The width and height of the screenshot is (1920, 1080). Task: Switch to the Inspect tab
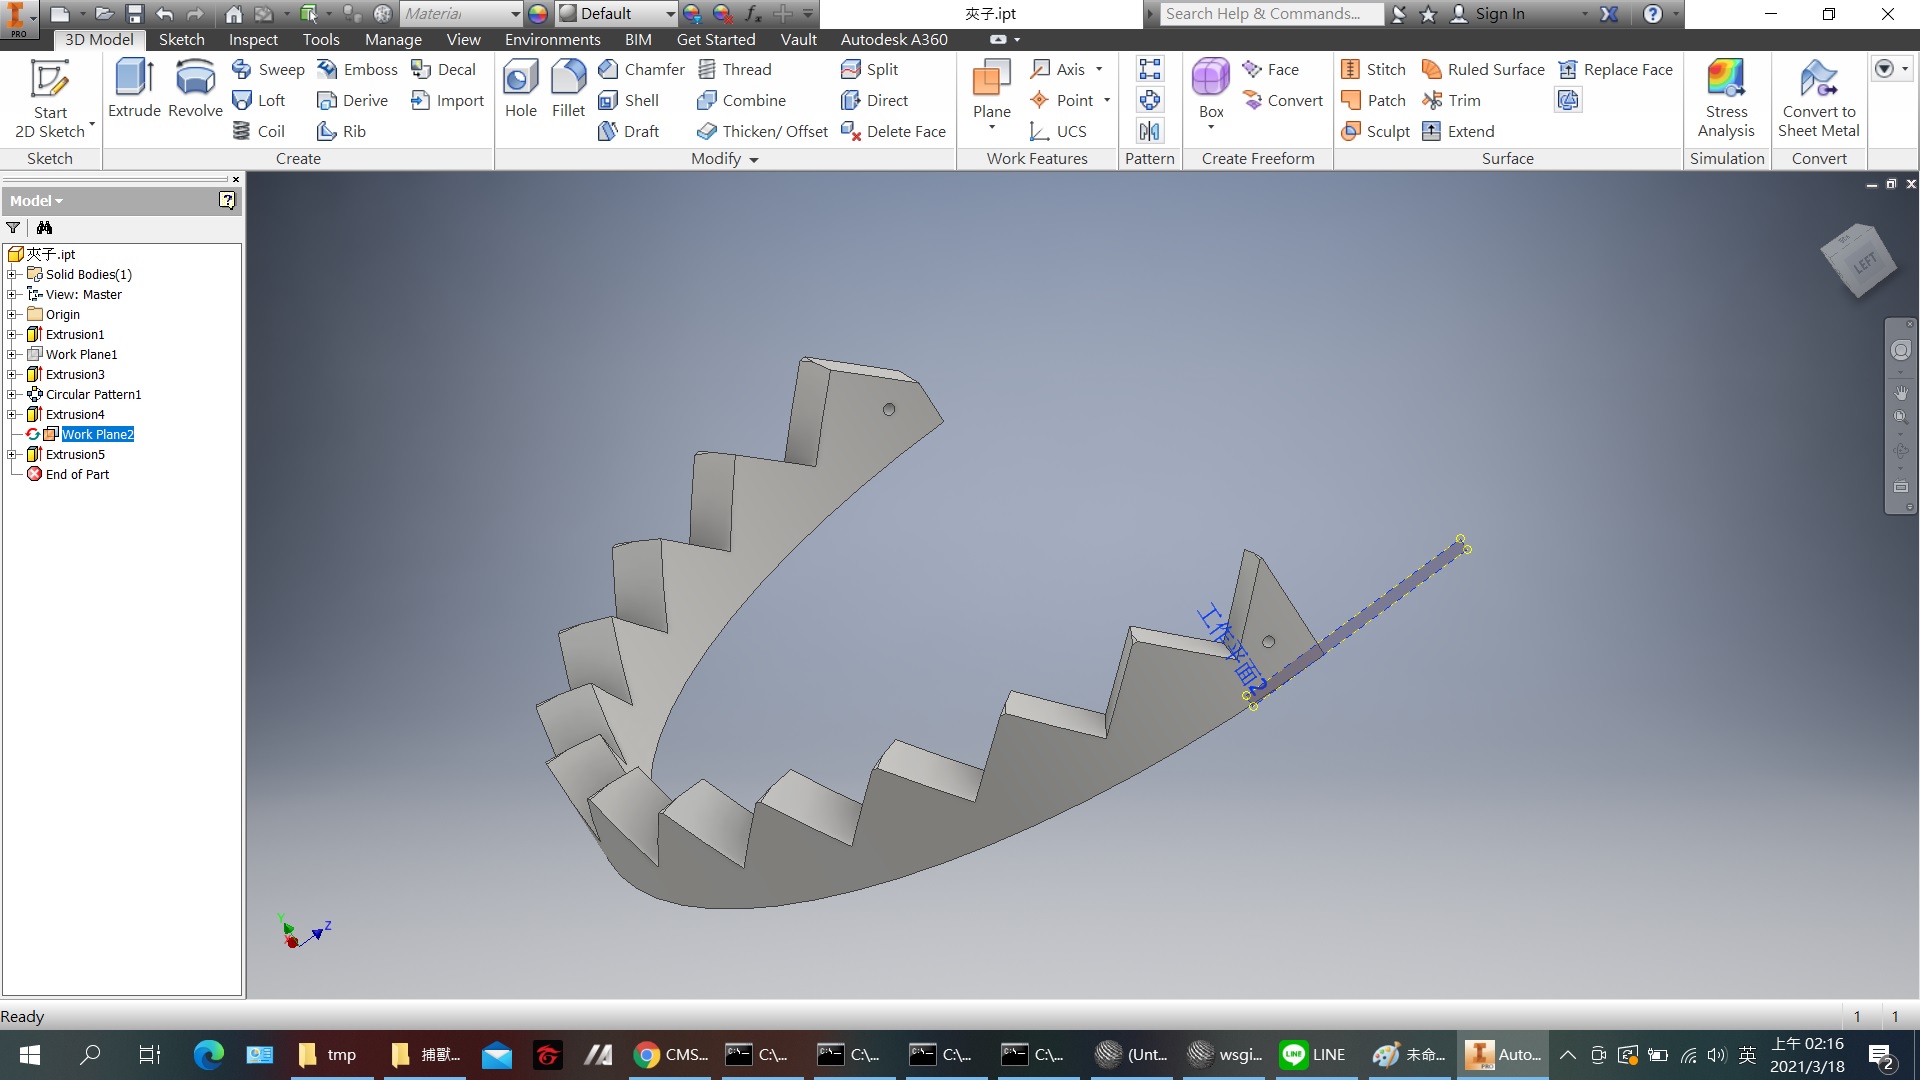point(253,40)
